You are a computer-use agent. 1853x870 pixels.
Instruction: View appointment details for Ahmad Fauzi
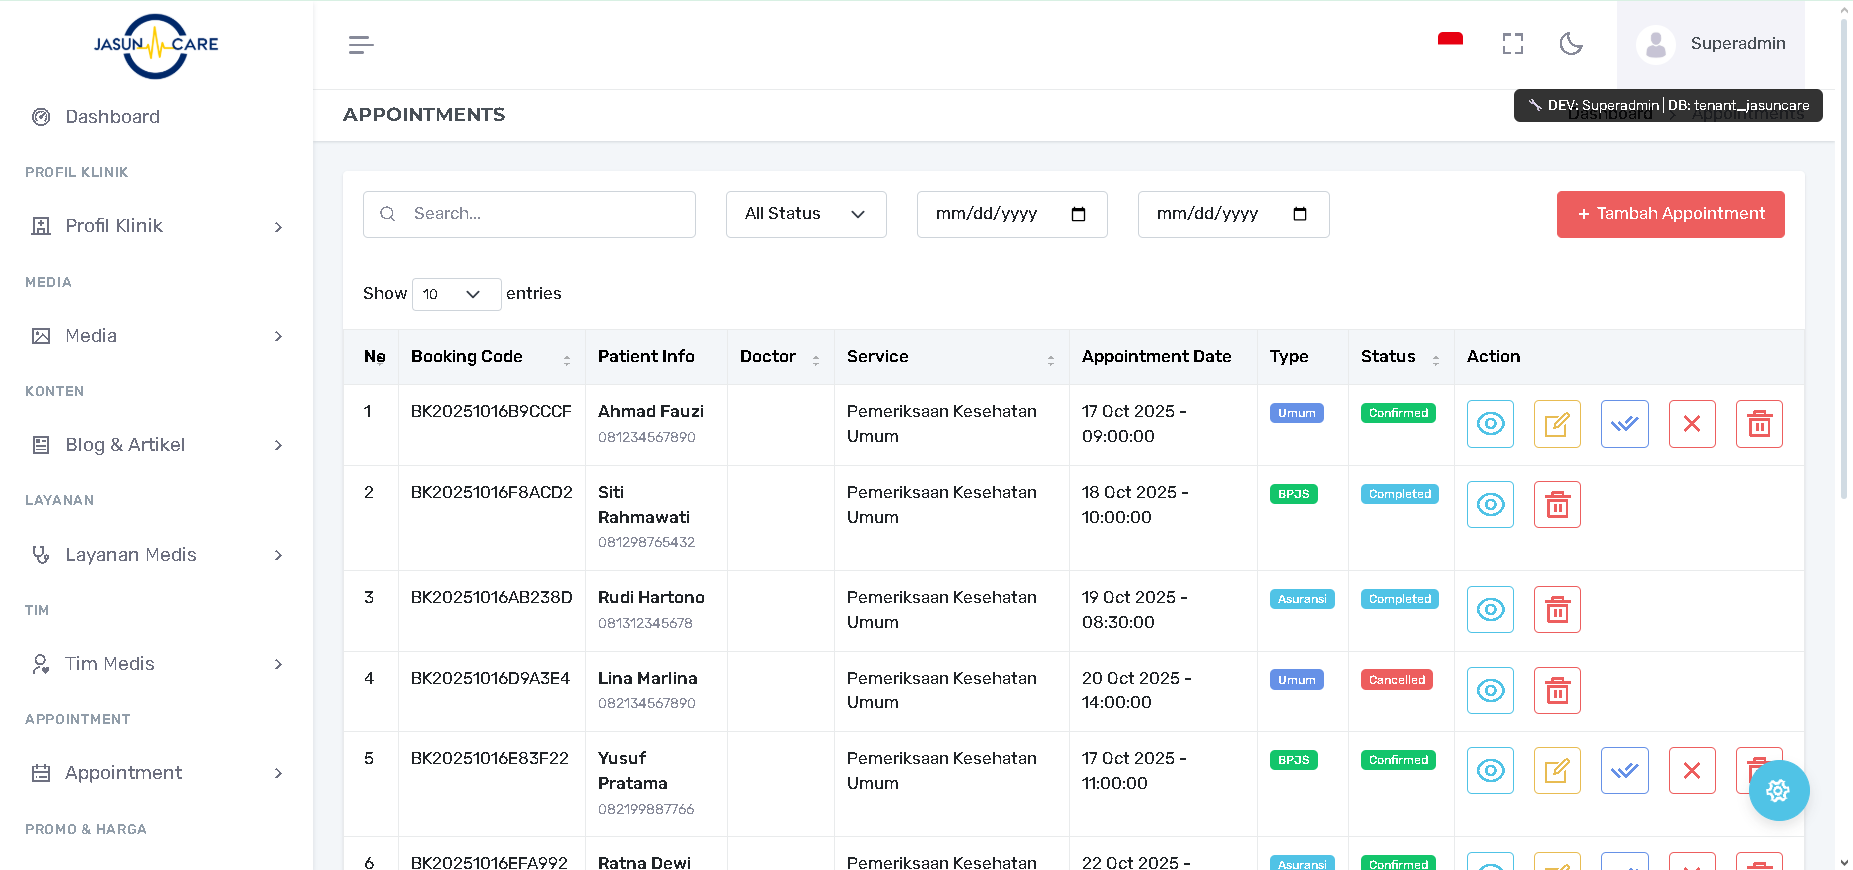pyautogui.click(x=1490, y=424)
